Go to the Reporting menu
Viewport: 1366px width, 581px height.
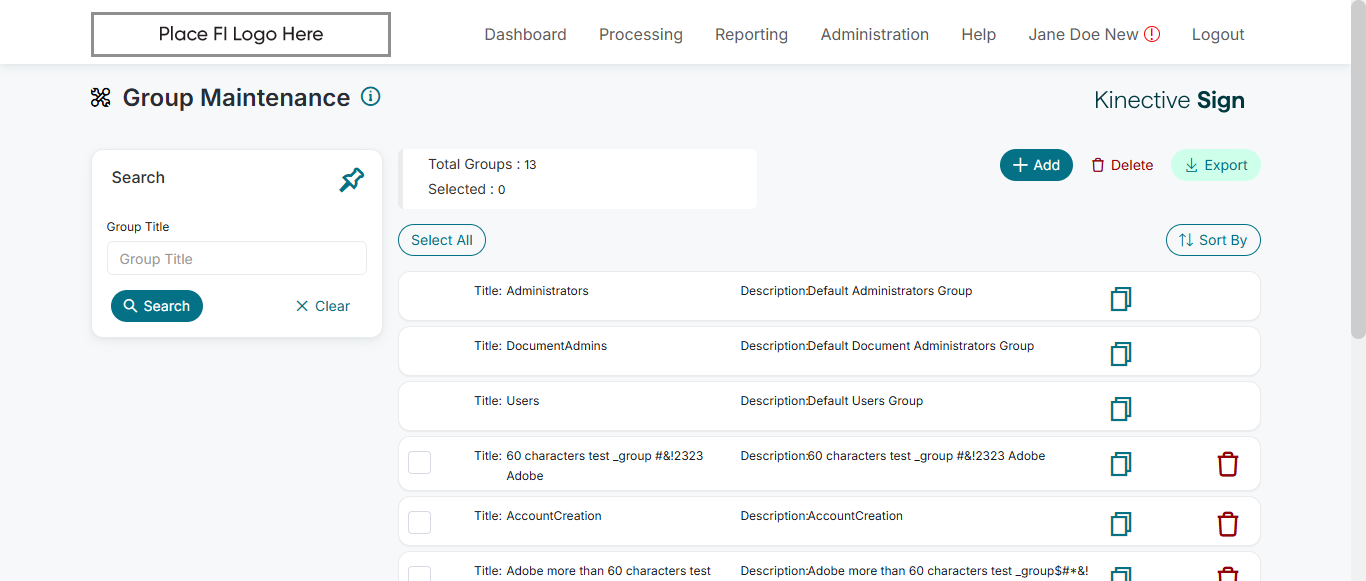coord(751,34)
